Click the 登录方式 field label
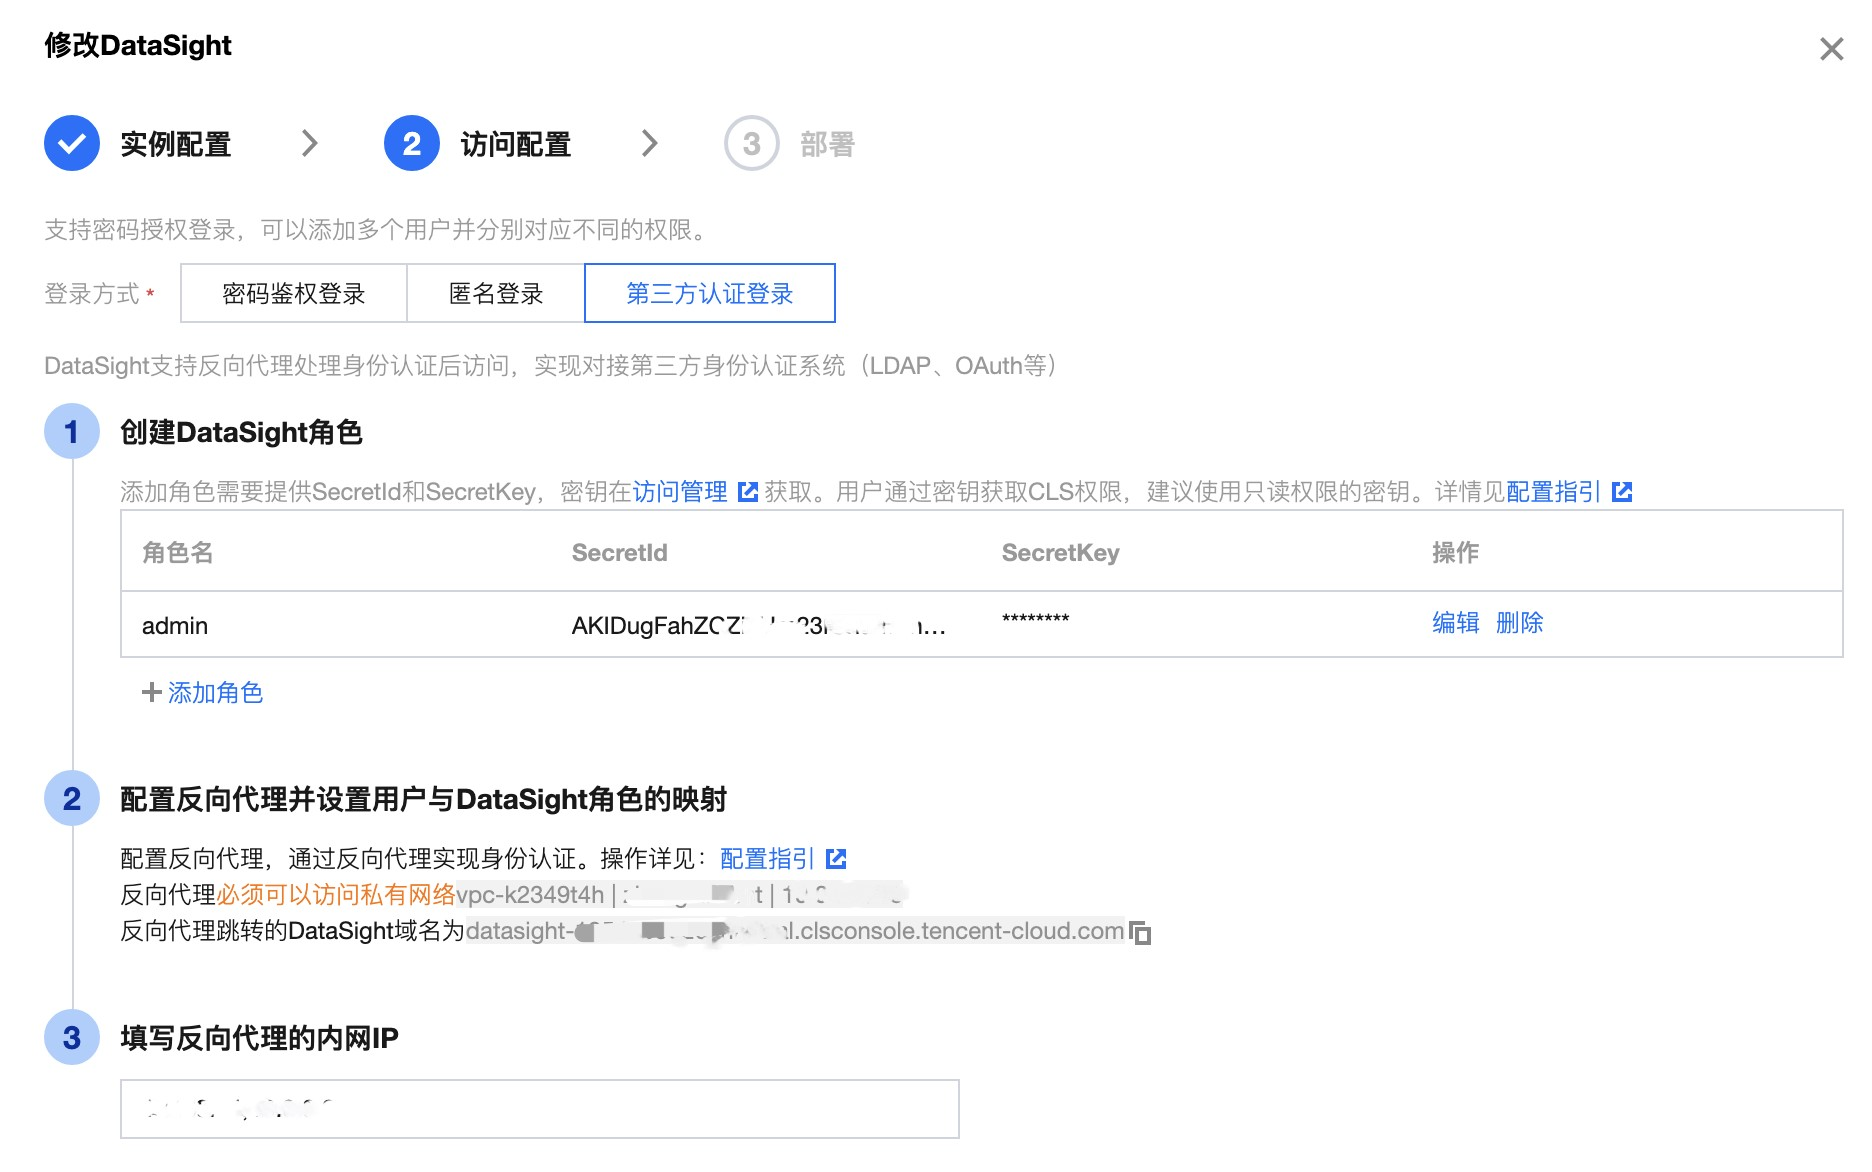This screenshot has height=1172, width=1872. click(x=92, y=294)
